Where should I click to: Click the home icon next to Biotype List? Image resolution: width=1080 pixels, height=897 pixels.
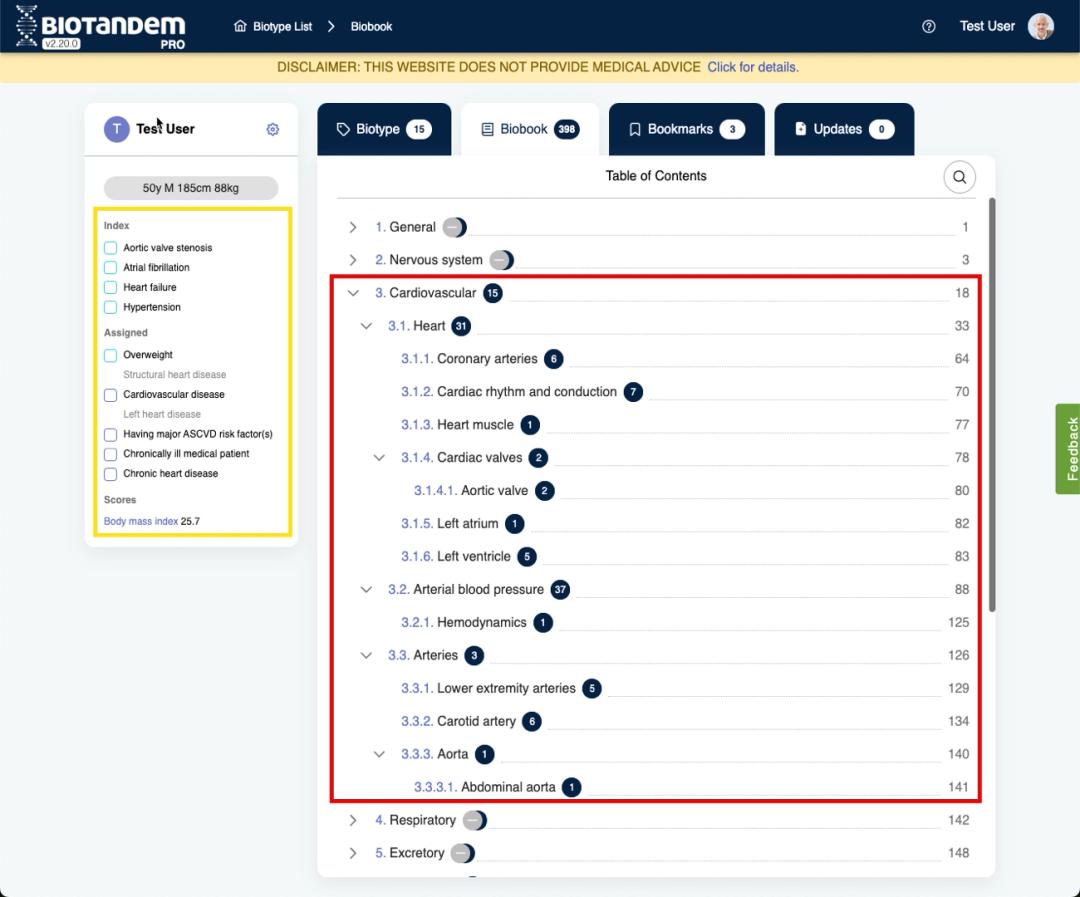240,27
